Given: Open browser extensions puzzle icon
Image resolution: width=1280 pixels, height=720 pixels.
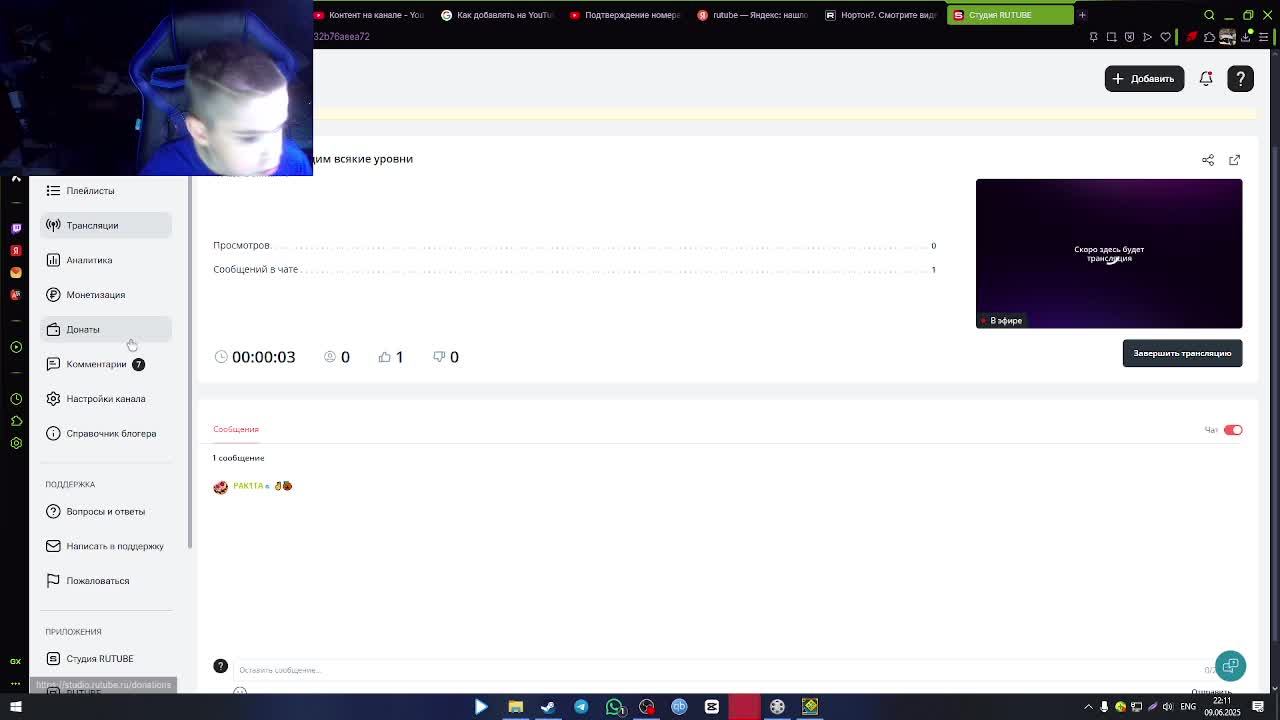Looking at the screenshot, I should [x=1209, y=37].
